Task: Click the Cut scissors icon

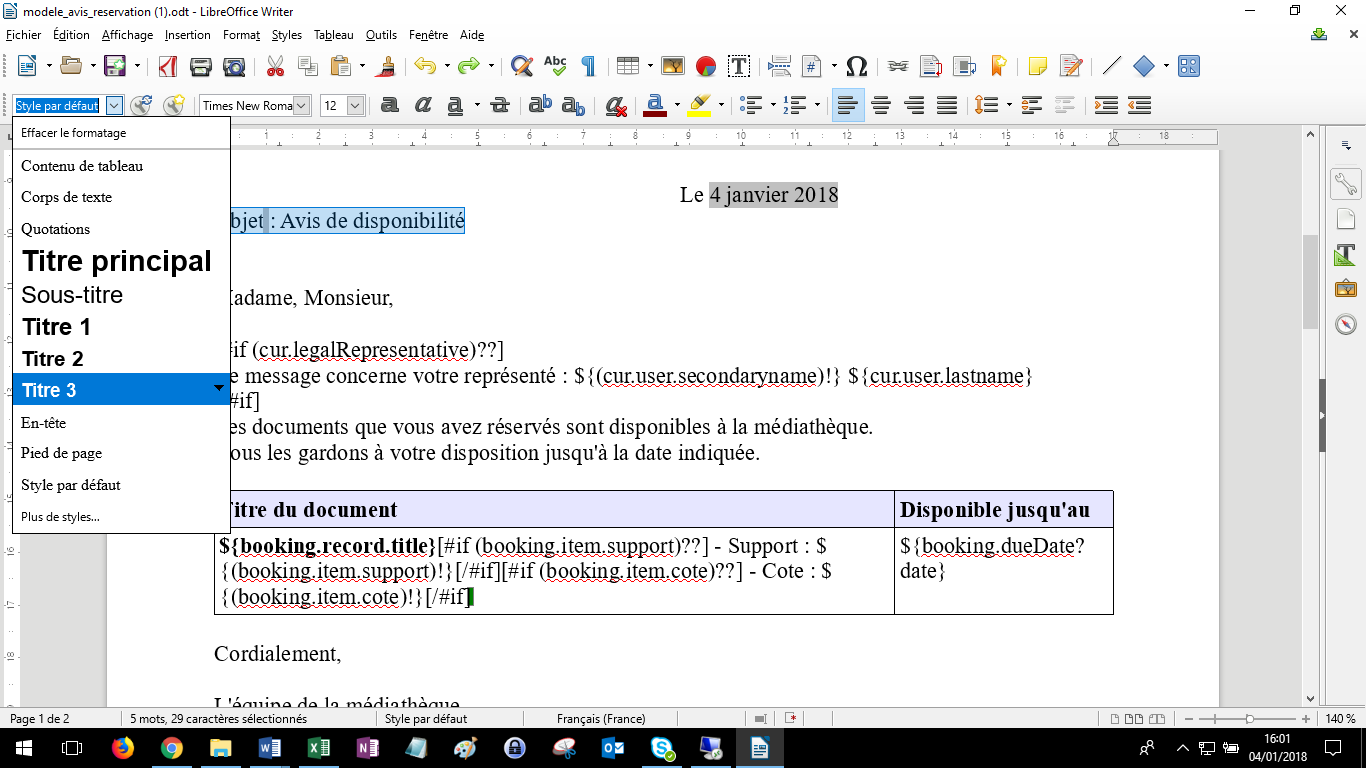Action: pos(275,66)
